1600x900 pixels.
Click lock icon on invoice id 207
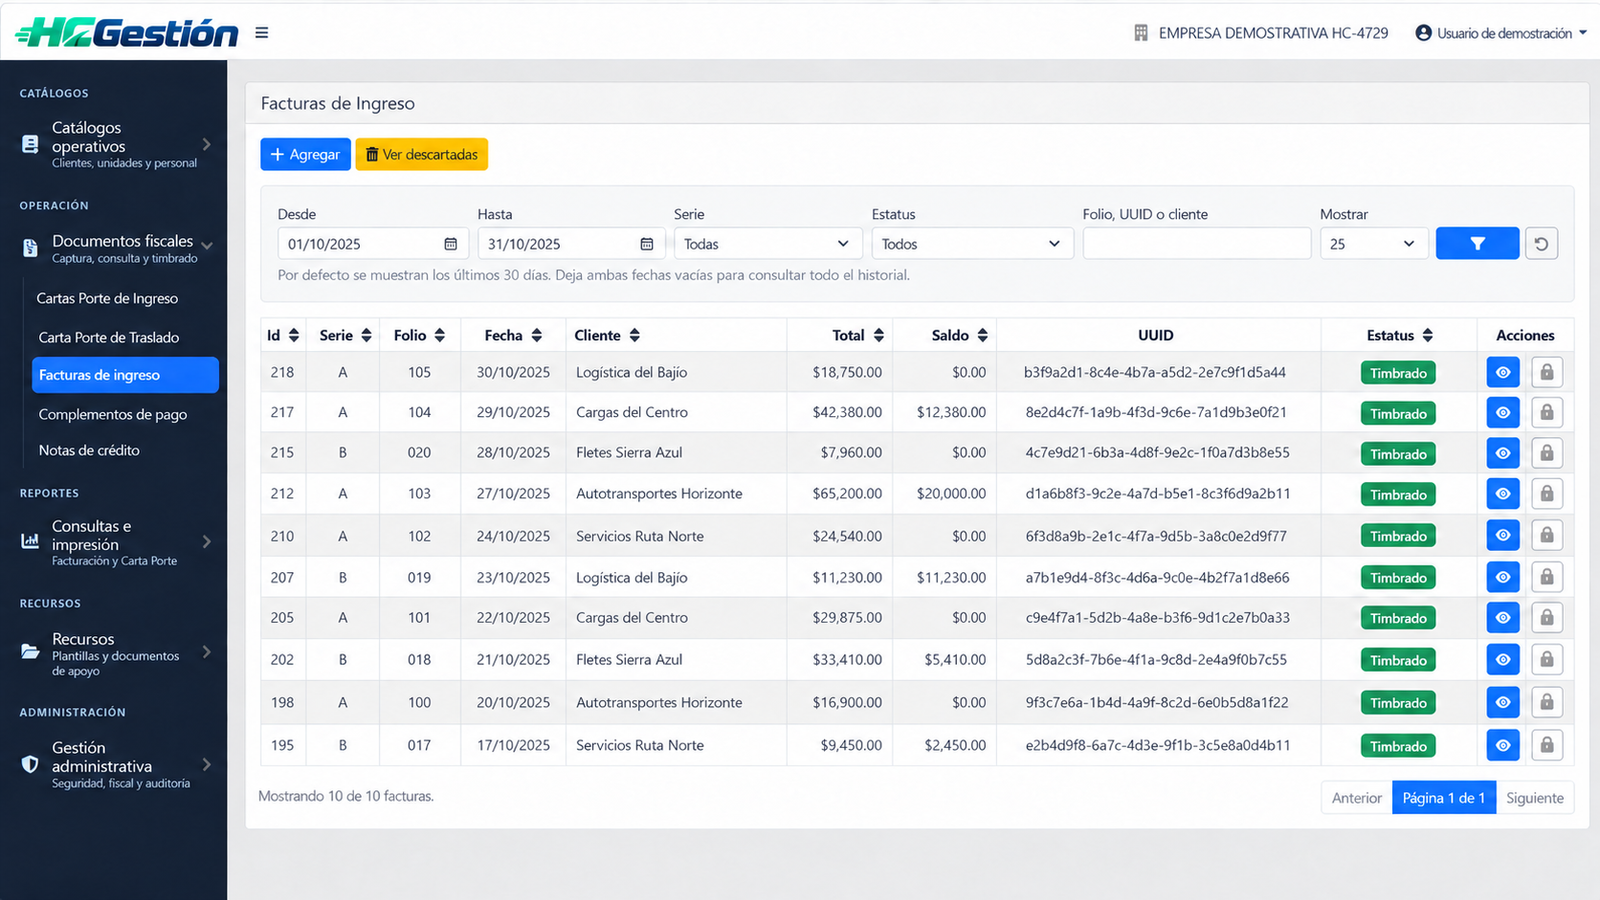tap(1547, 577)
